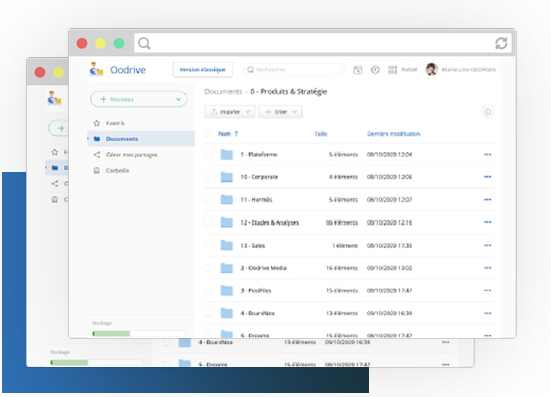Reload the page with the refresh icon
The width and height of the screenshot is (551, 397).
pyautogui.click(x=501, y=44)
